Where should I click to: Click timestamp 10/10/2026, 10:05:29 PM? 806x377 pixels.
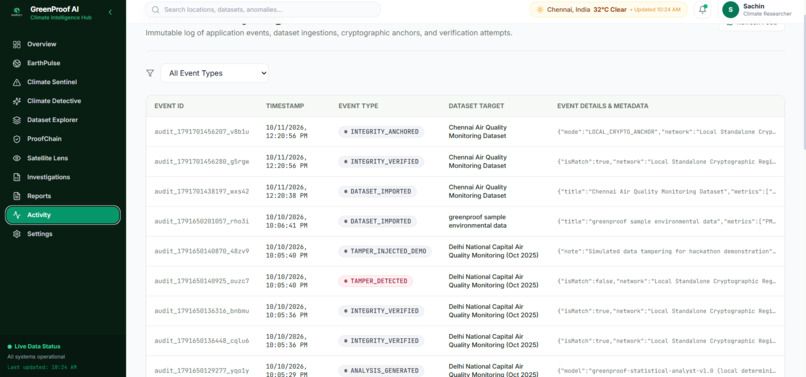pyautogui.click(x=286, y=371)
